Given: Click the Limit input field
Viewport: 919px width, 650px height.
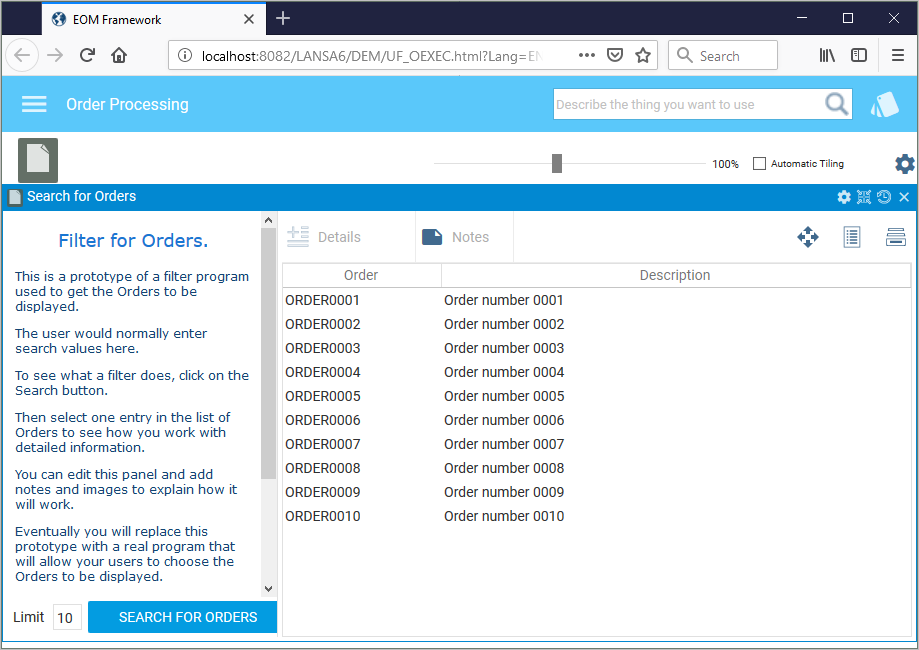Looking at the screenshot, I should pyautogui.click(x=67, y=617).
